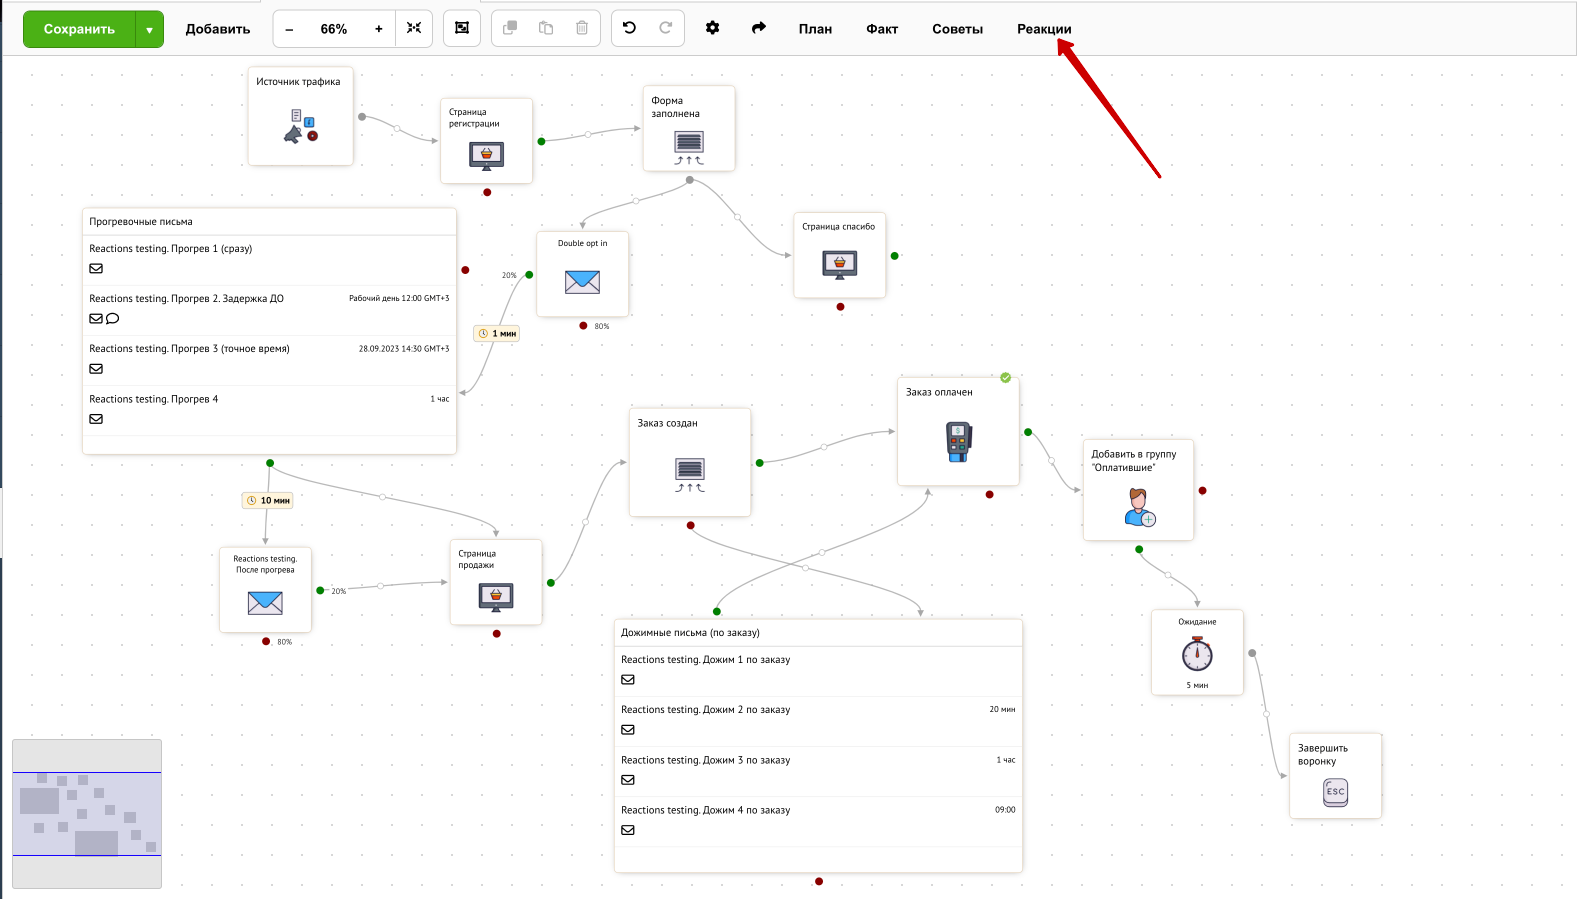
Task: Switch to the План tab
Action: coord(815,29)
